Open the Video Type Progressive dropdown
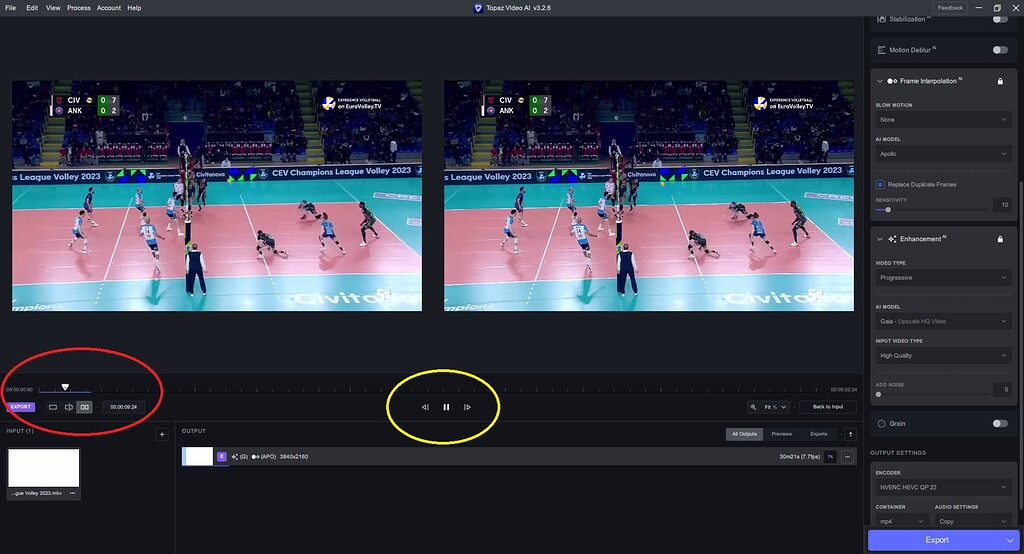 click(943, 278)
